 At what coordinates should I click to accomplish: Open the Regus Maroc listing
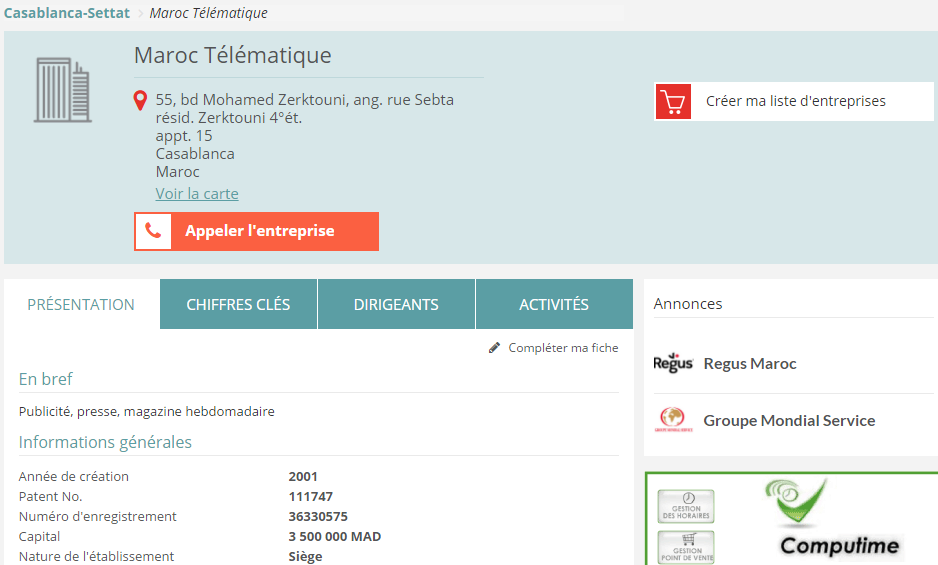click(750, 363)
